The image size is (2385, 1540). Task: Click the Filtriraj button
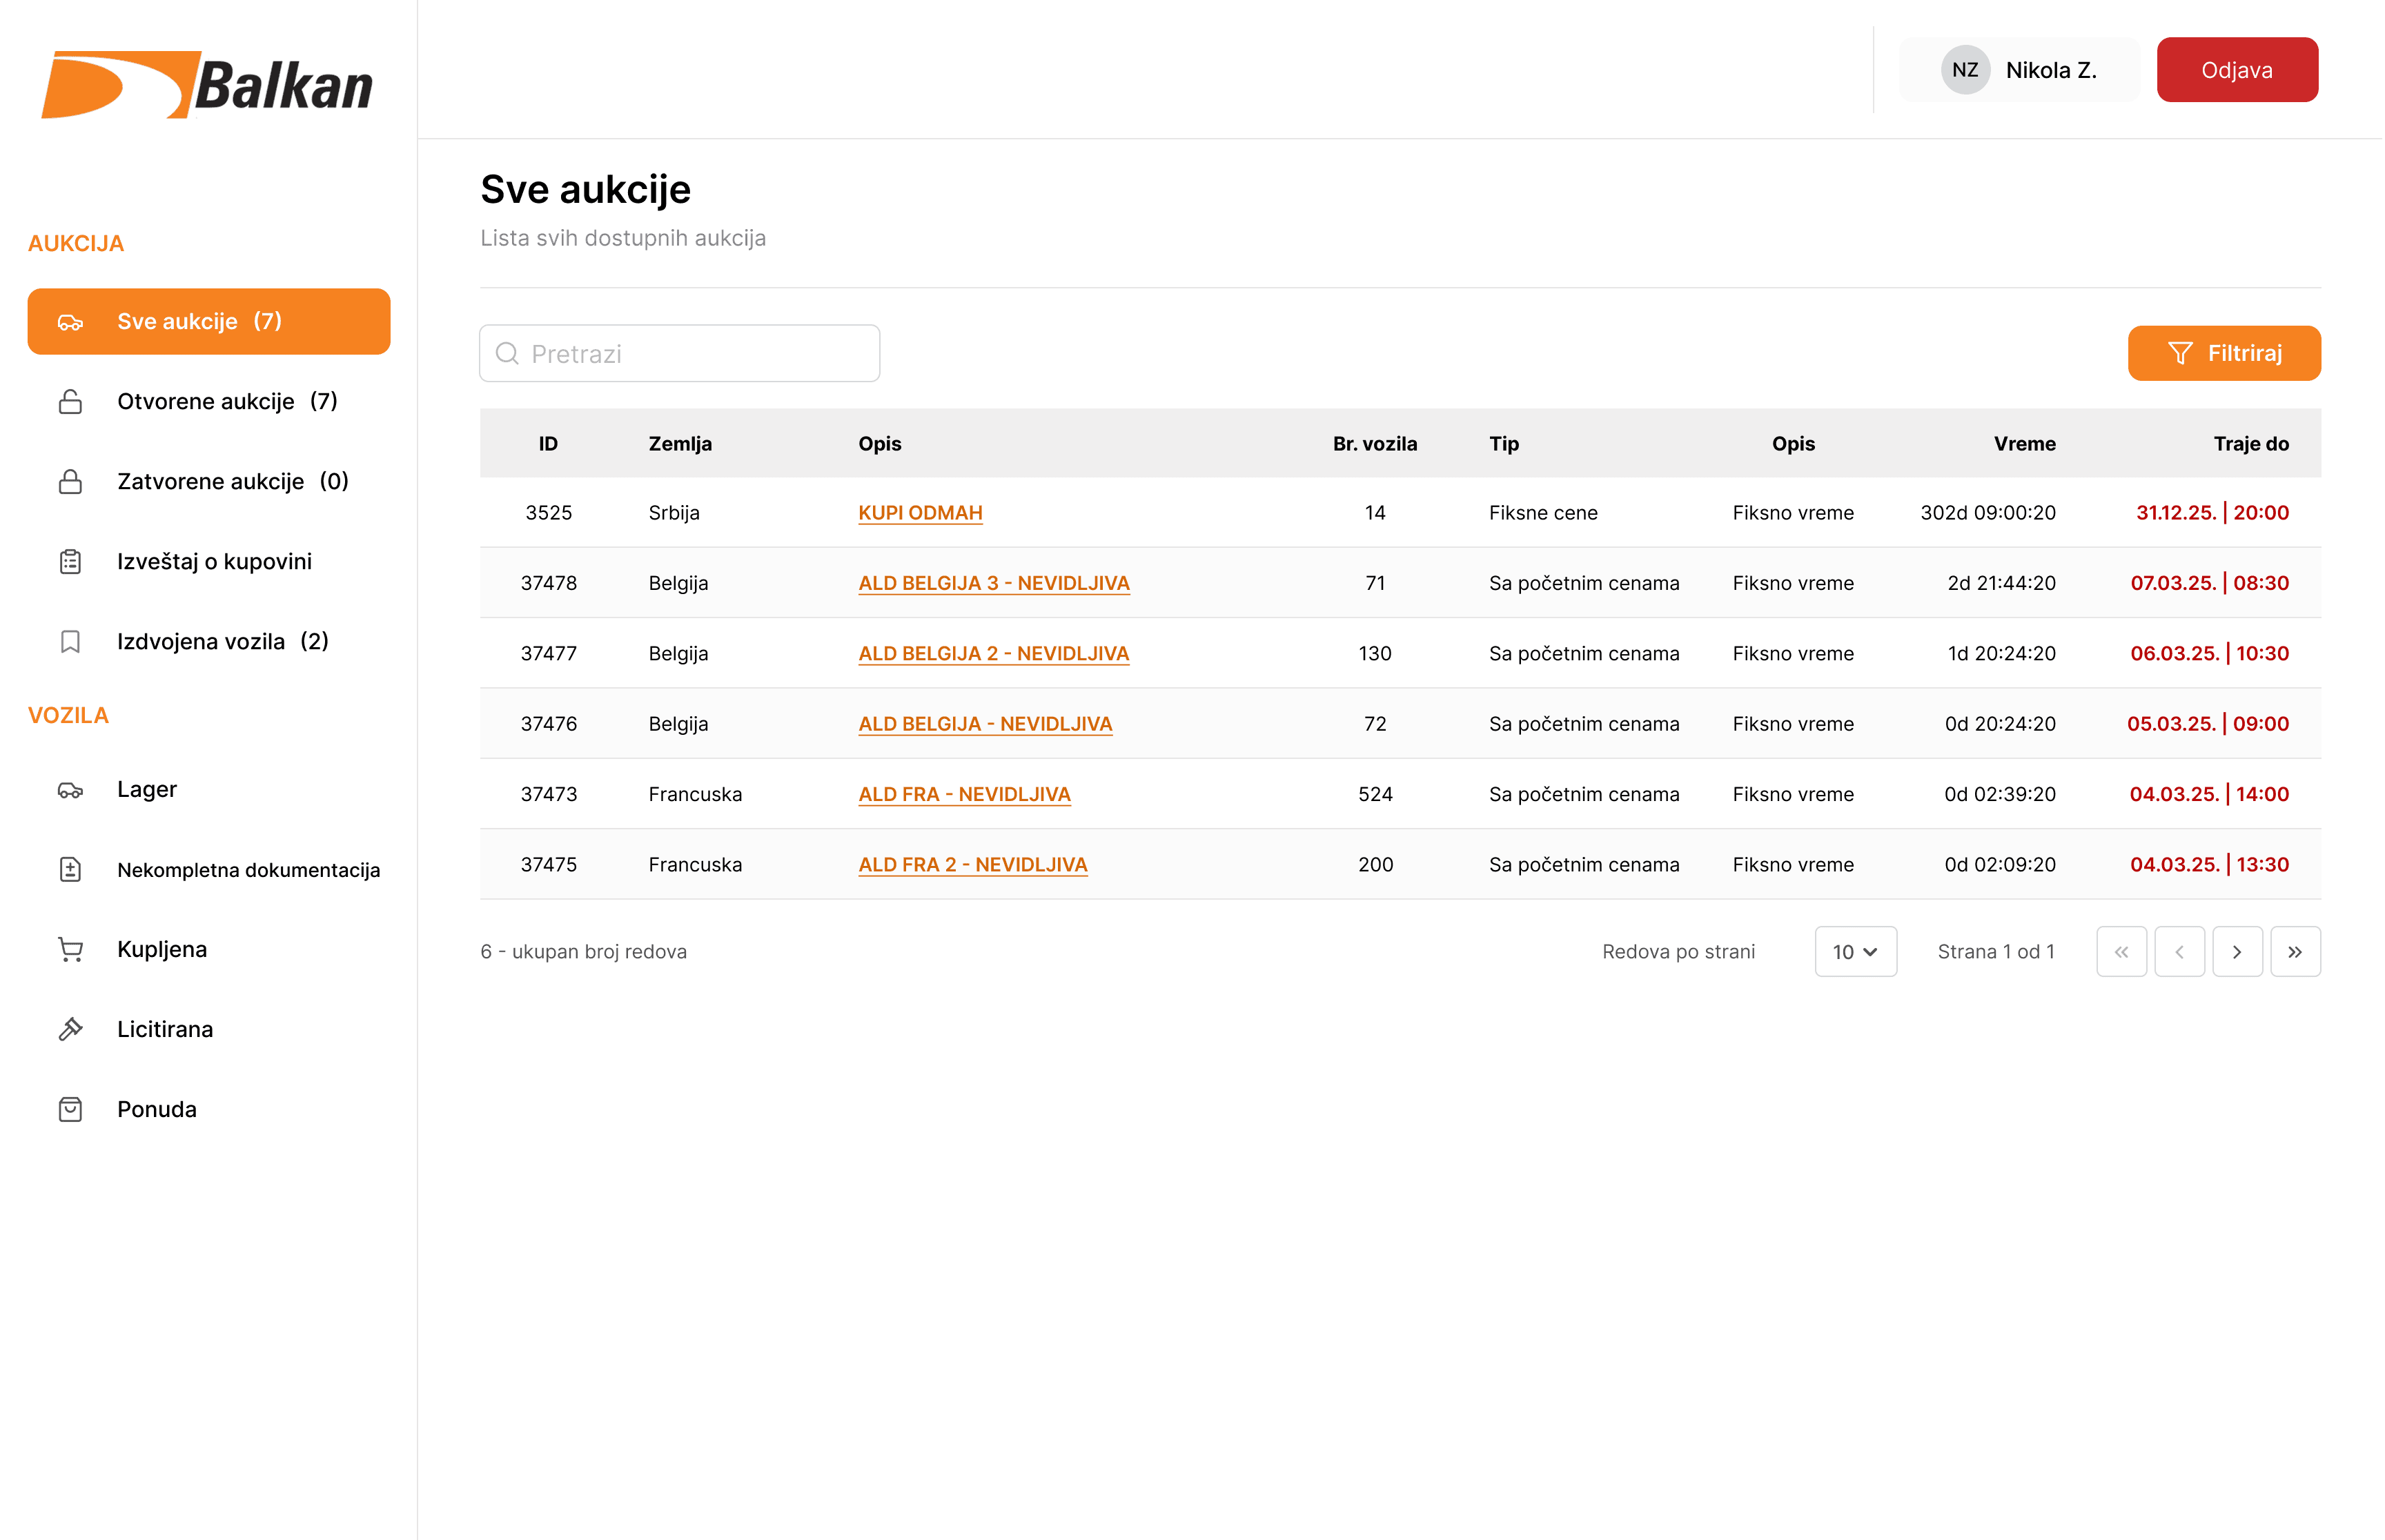tap(2224, 354)
